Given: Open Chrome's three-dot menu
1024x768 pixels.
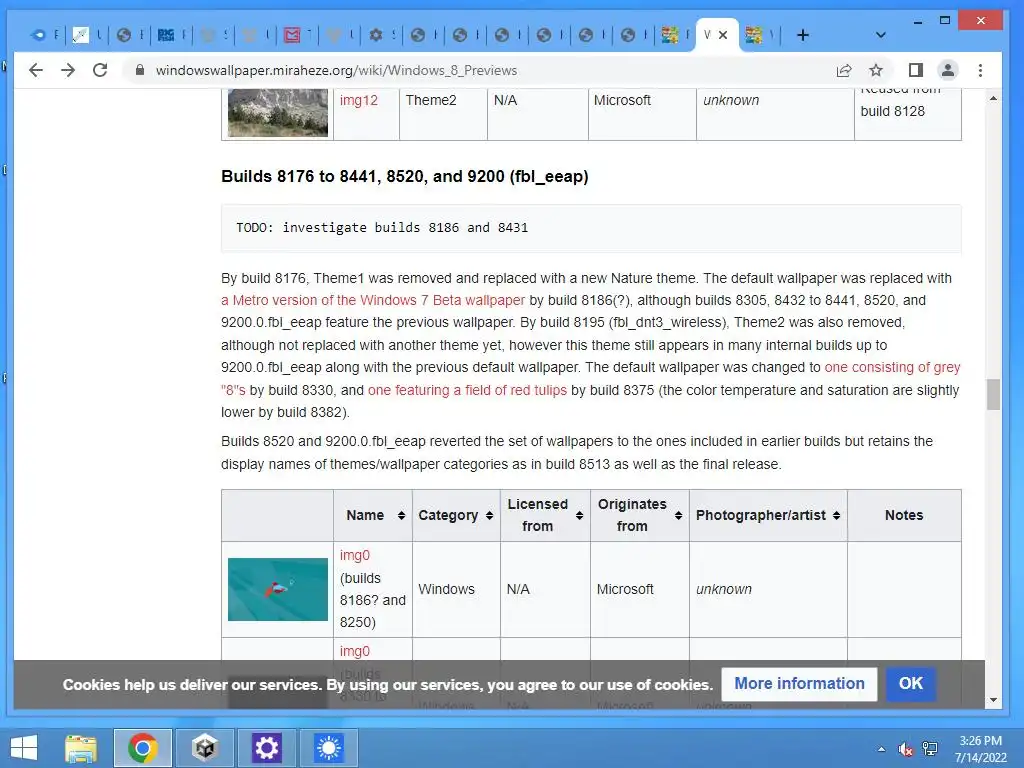Looking at the screenshot, I should [x=980, y=70].
